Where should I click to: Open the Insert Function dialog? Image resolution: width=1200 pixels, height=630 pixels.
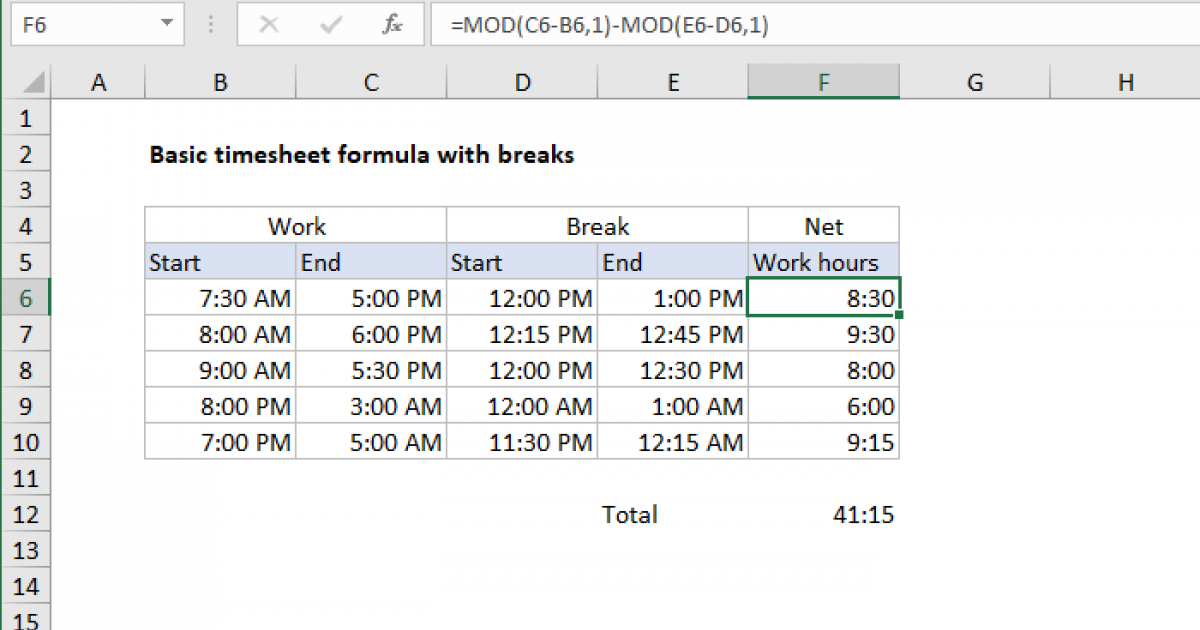coord(390,24)
